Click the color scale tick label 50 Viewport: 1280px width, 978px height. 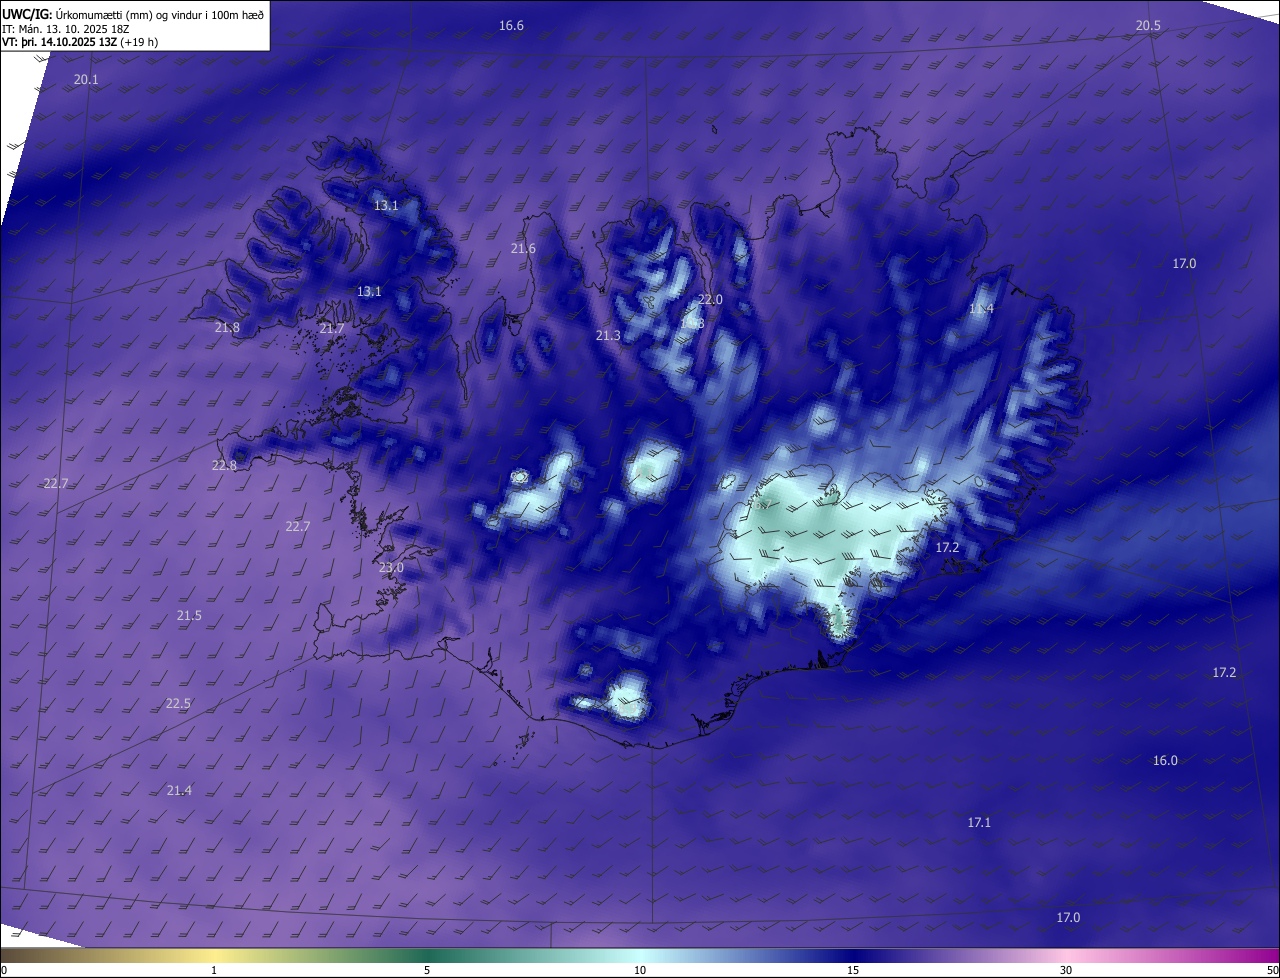[x=1272, y=970]
